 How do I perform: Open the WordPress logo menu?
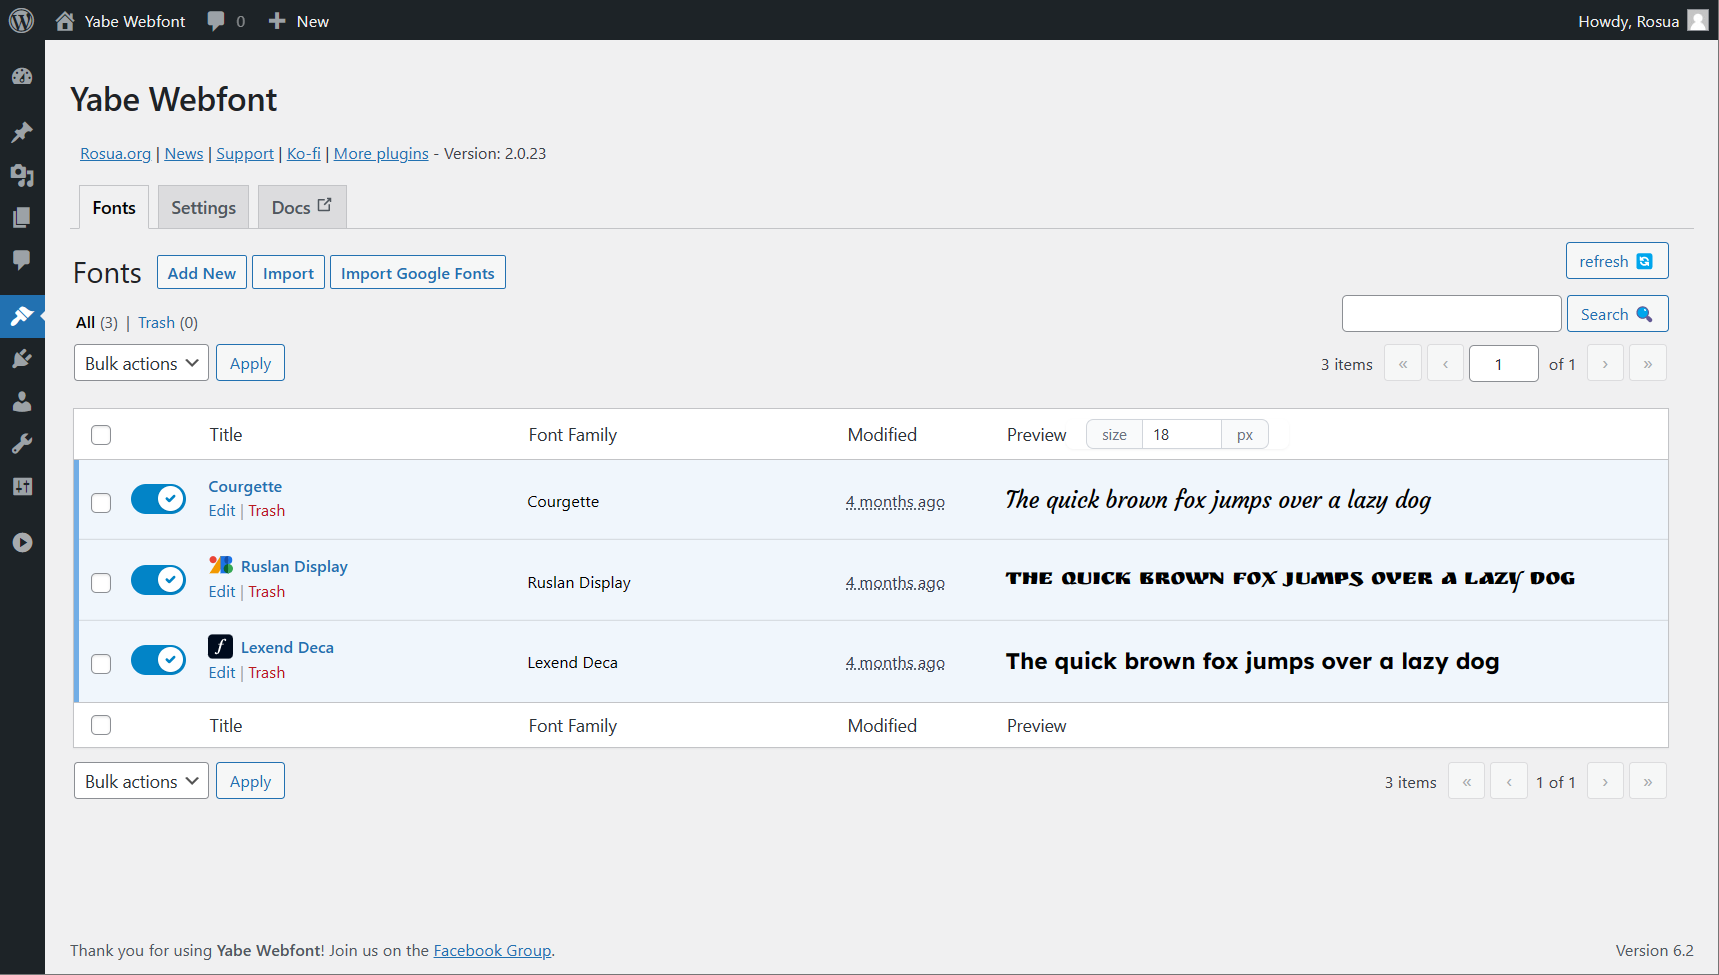pos(21,21)
